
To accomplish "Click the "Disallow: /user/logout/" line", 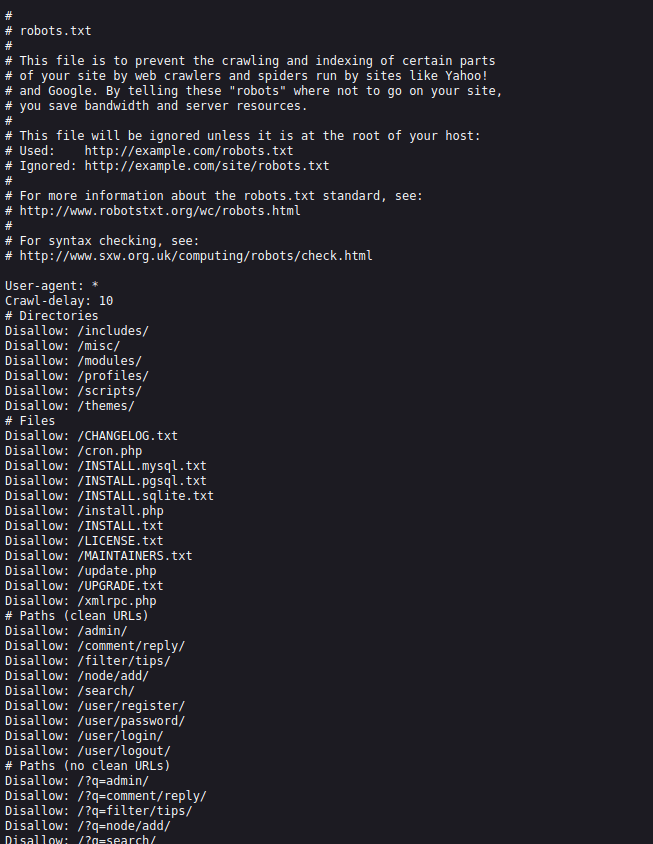I will (88, 751).
